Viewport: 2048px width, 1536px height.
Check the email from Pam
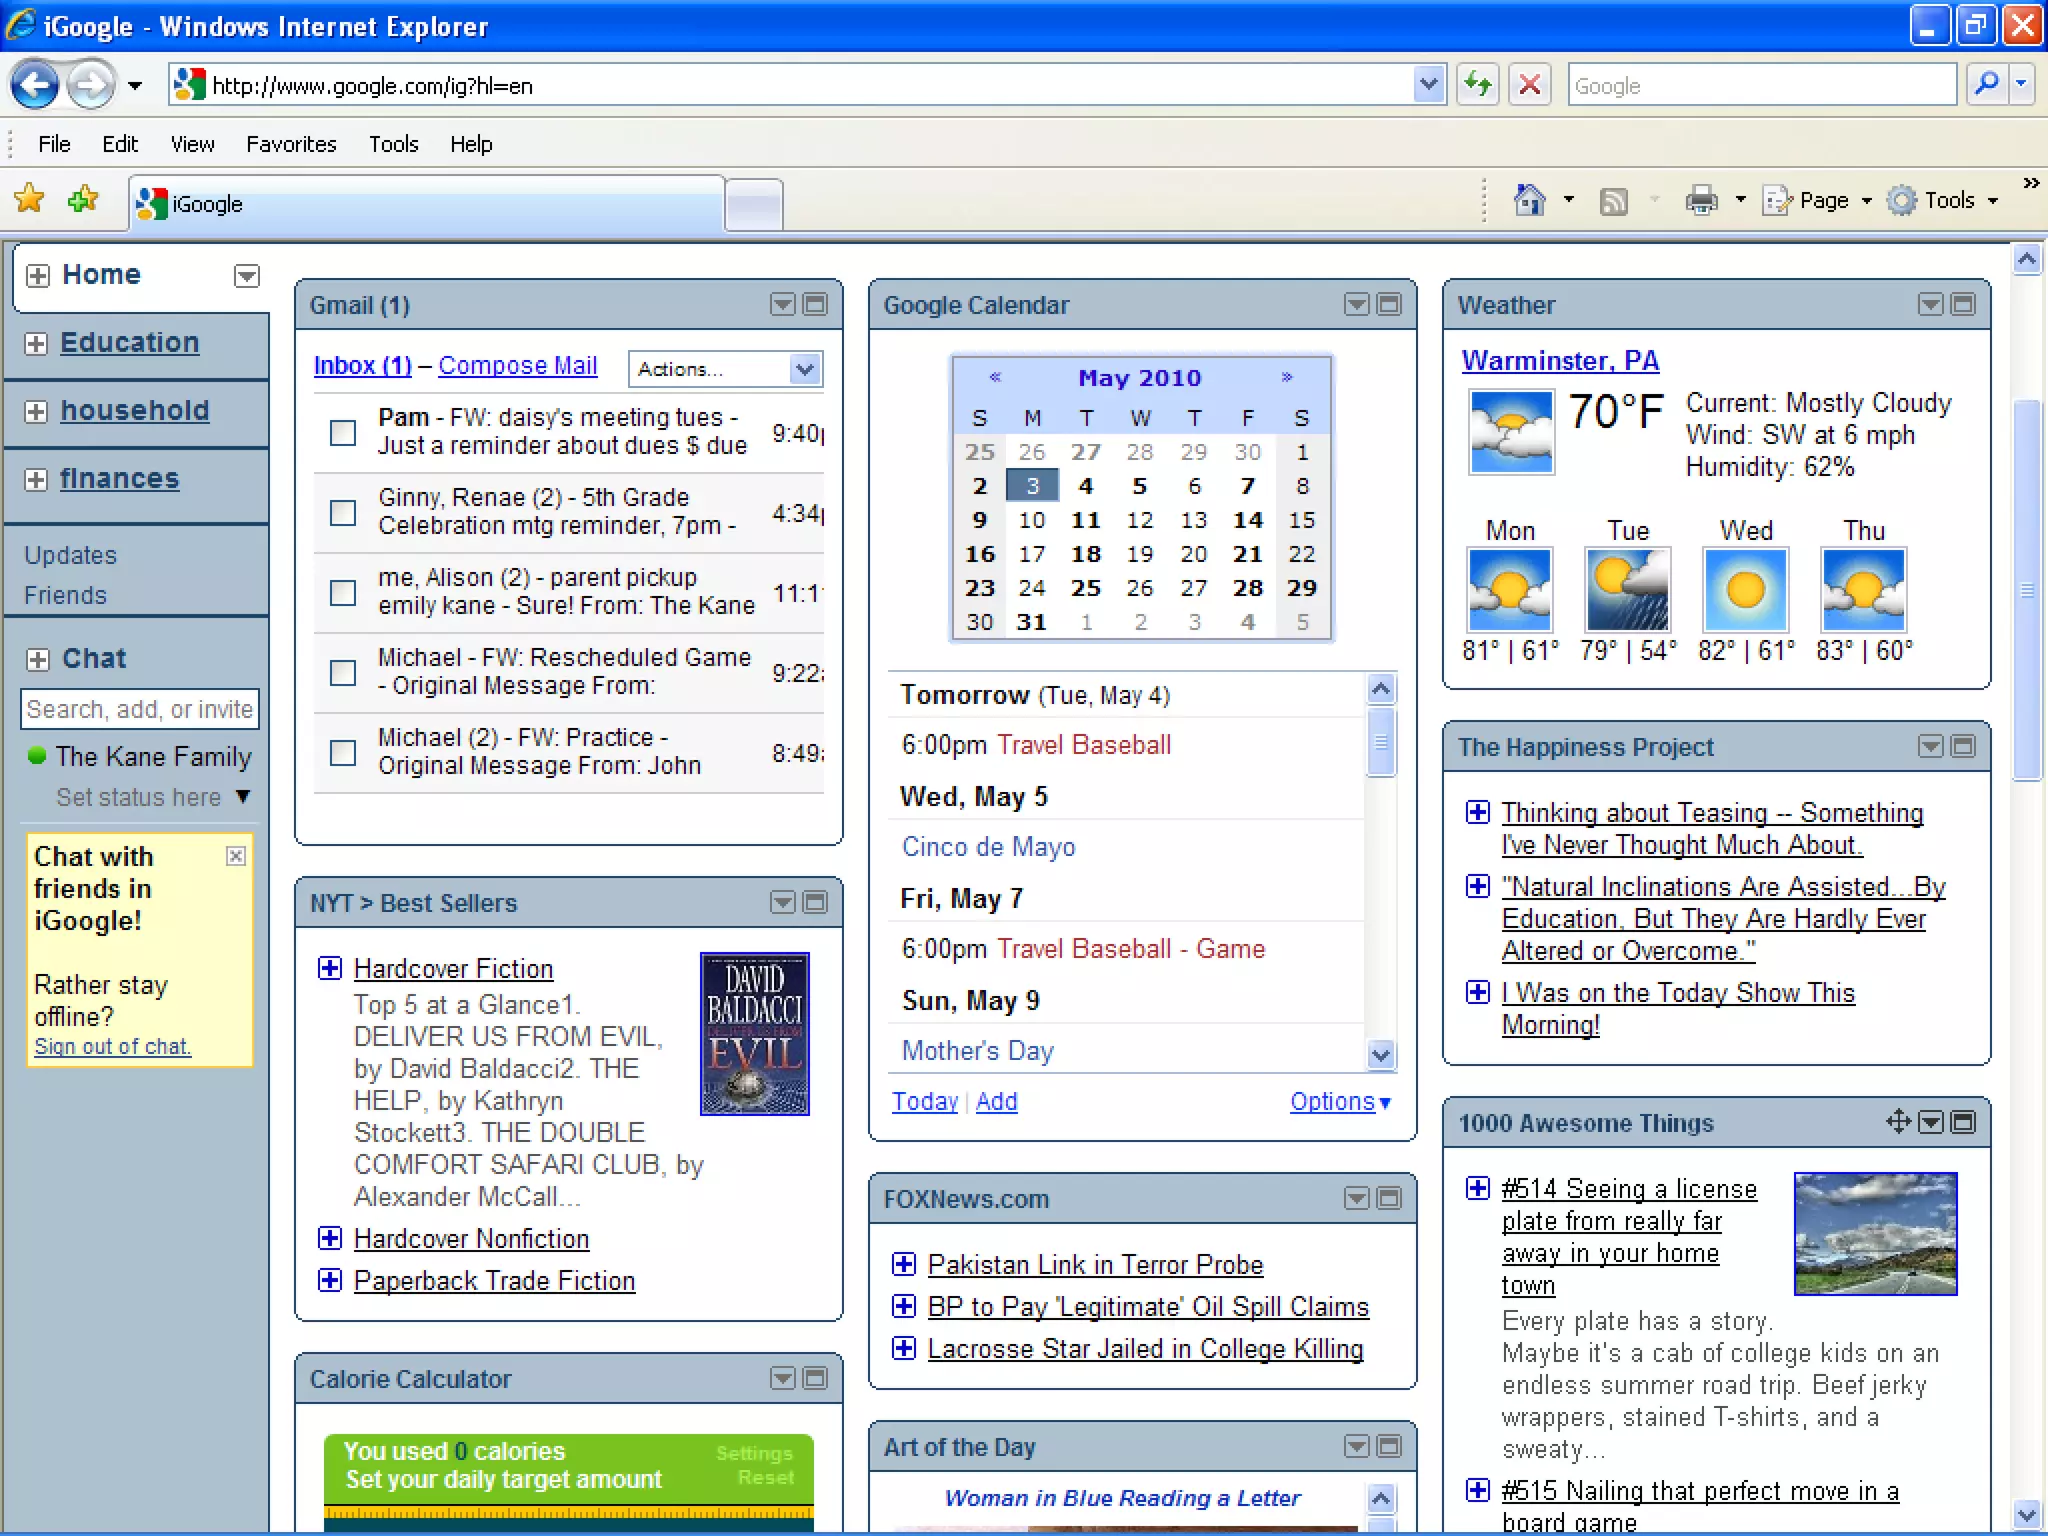(343, 432)
